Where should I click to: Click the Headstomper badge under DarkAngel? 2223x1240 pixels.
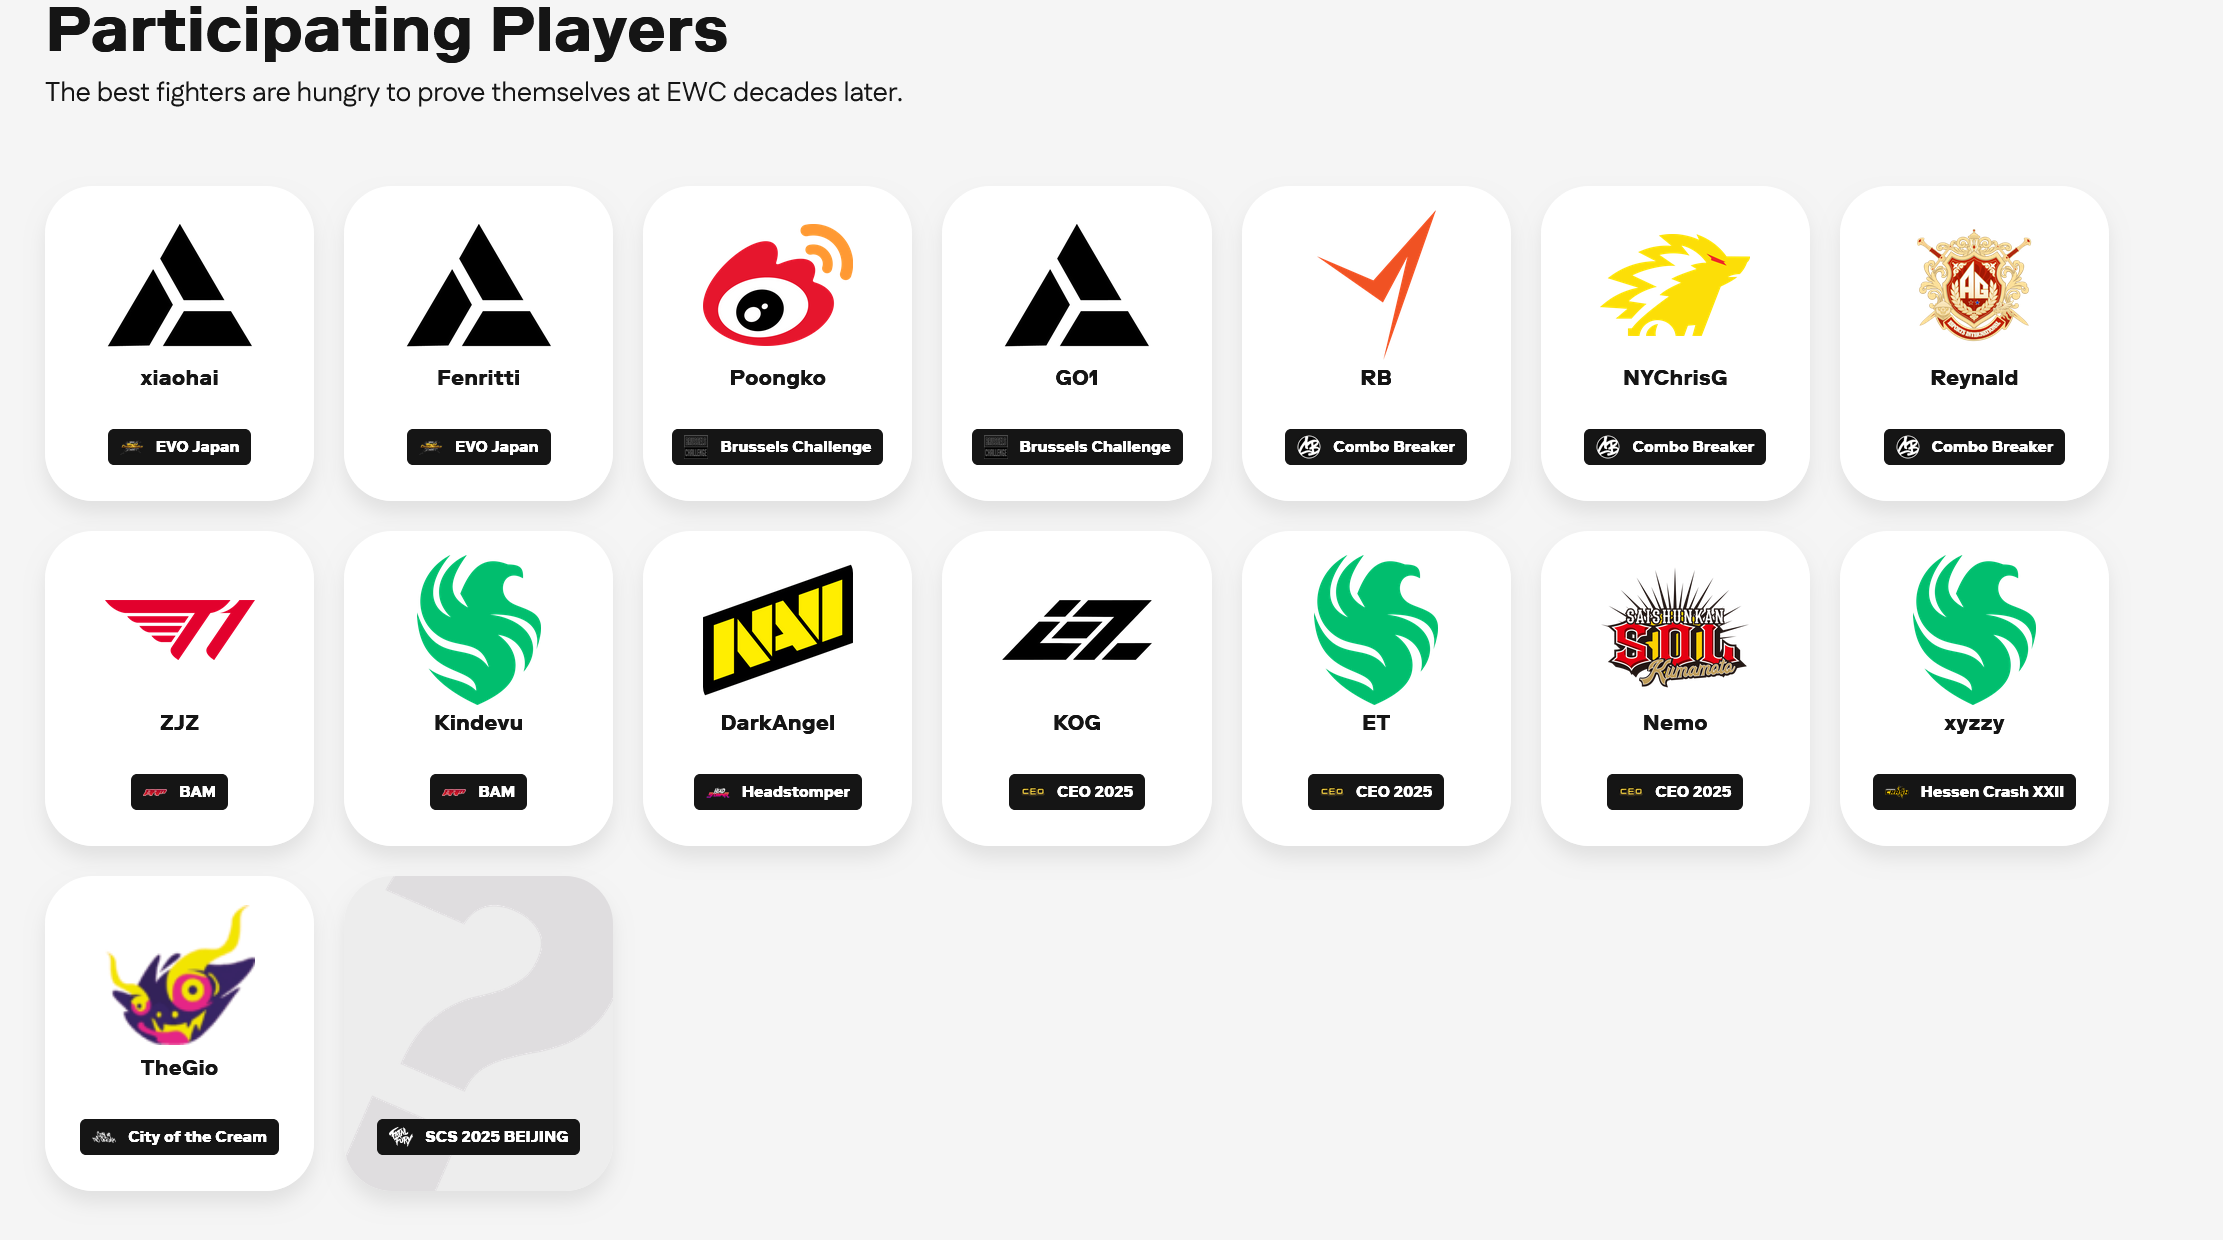click(x=778, y=792)
